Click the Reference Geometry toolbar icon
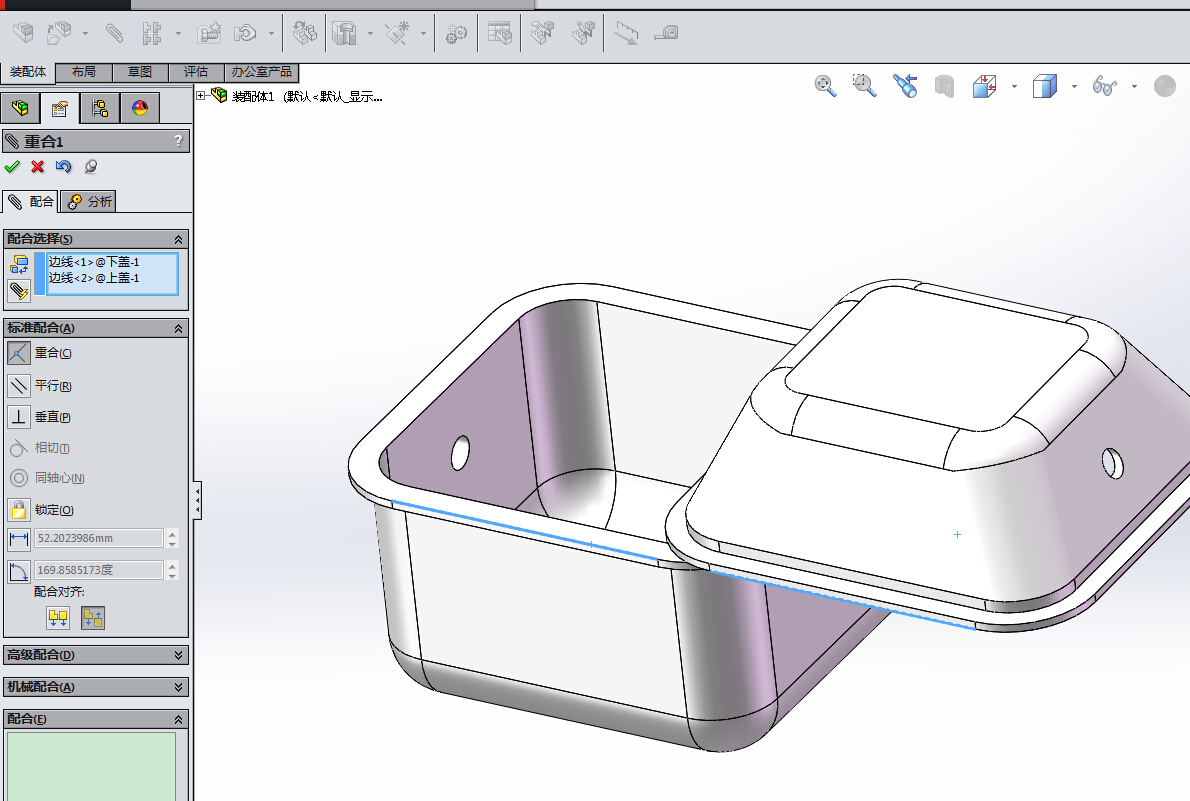 click(x=398, y=33)
